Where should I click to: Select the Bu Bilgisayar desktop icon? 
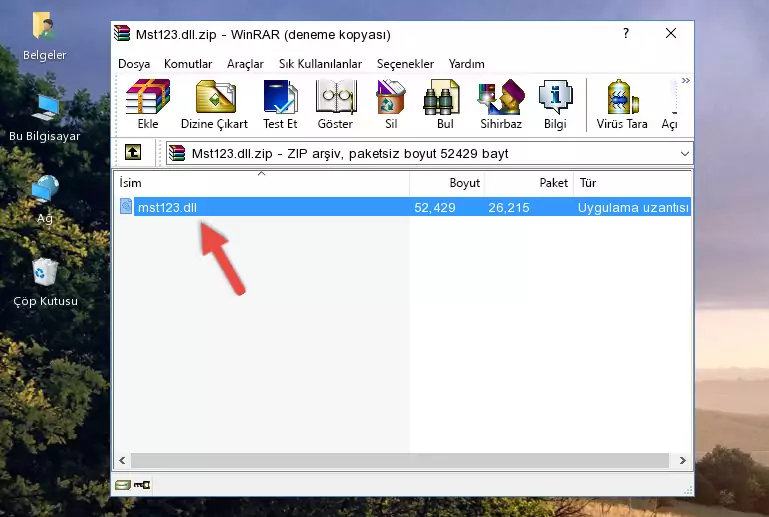(44, 118)
